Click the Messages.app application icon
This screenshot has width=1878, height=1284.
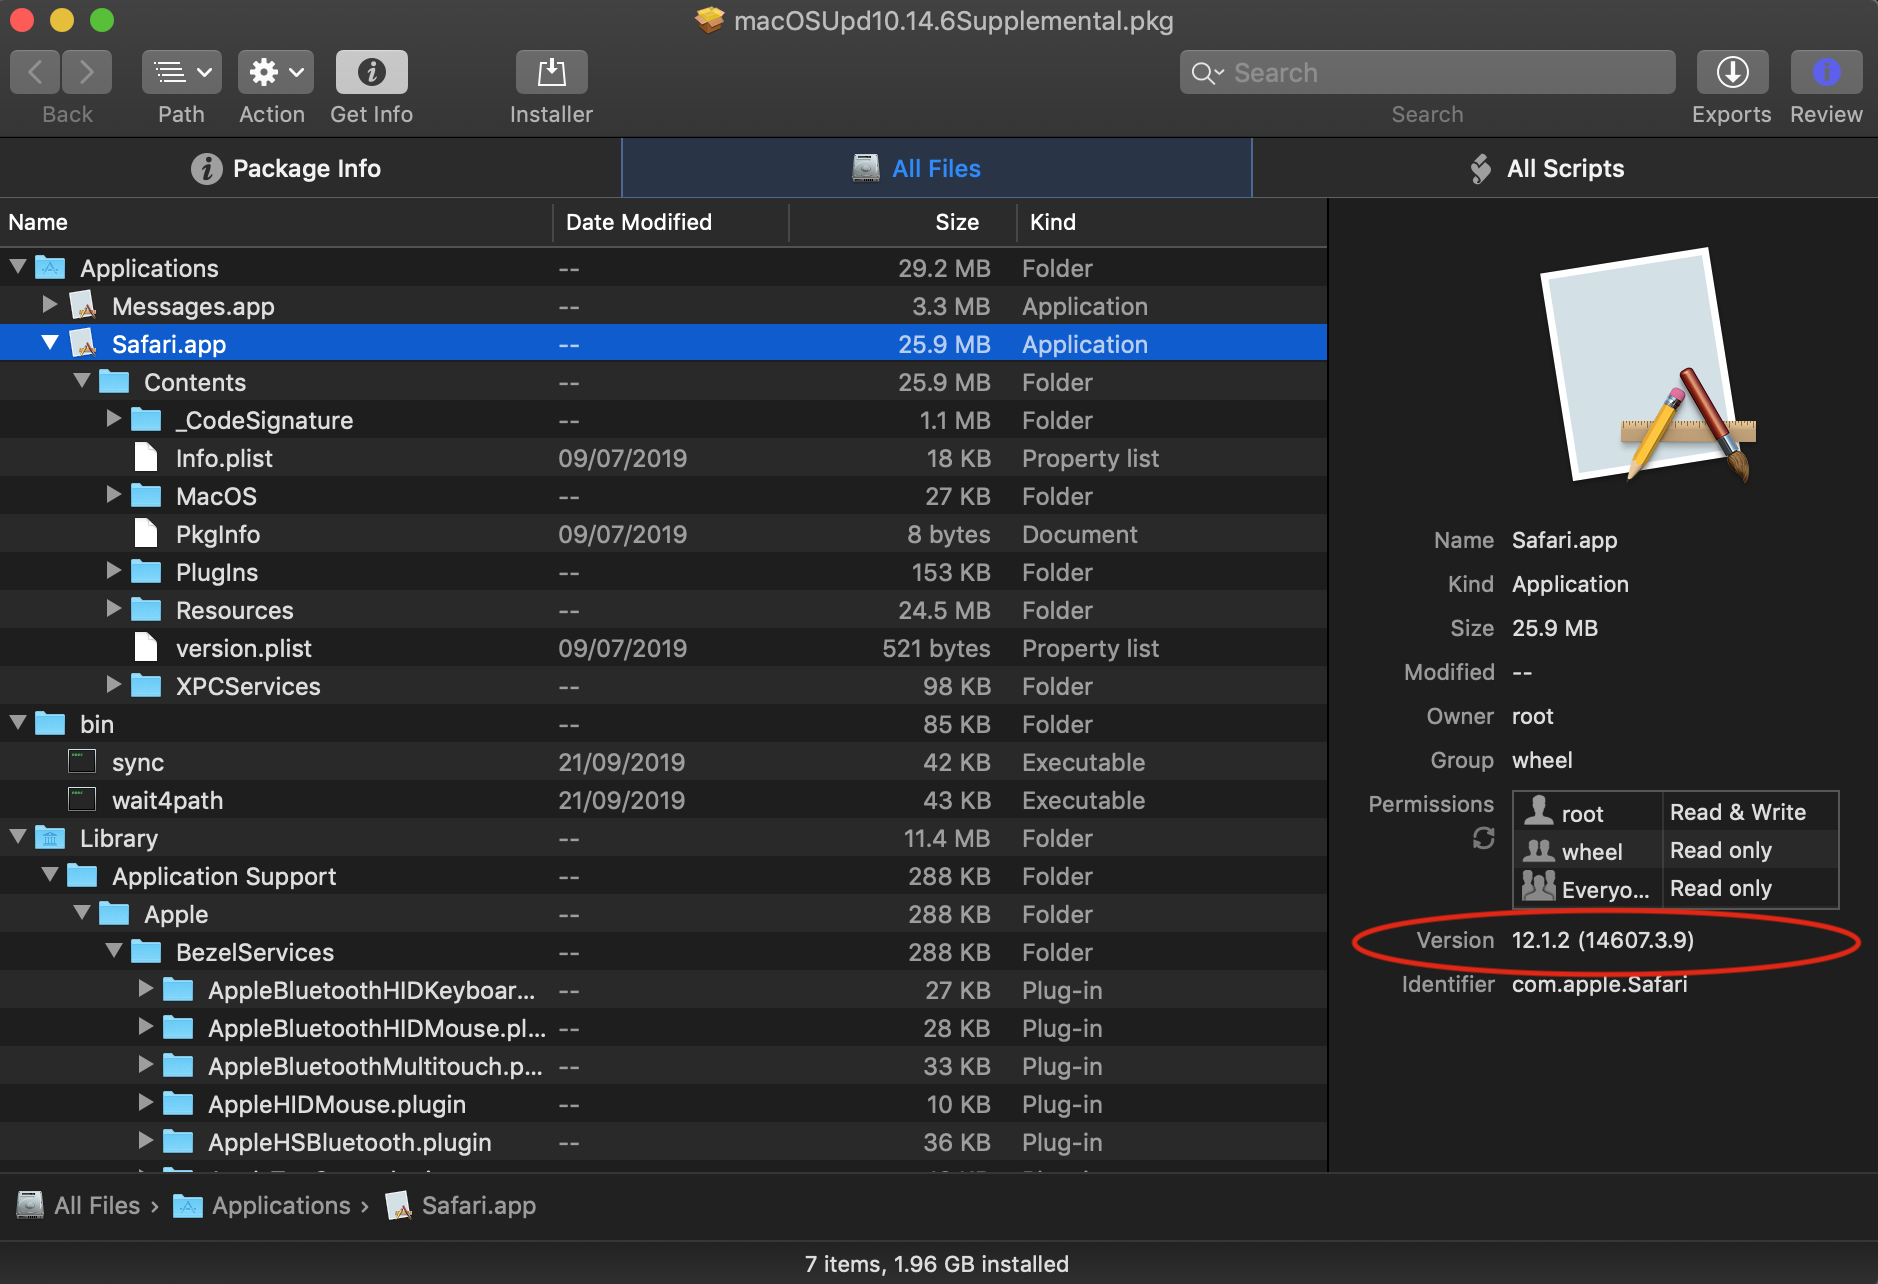click(x=83, y=305)
